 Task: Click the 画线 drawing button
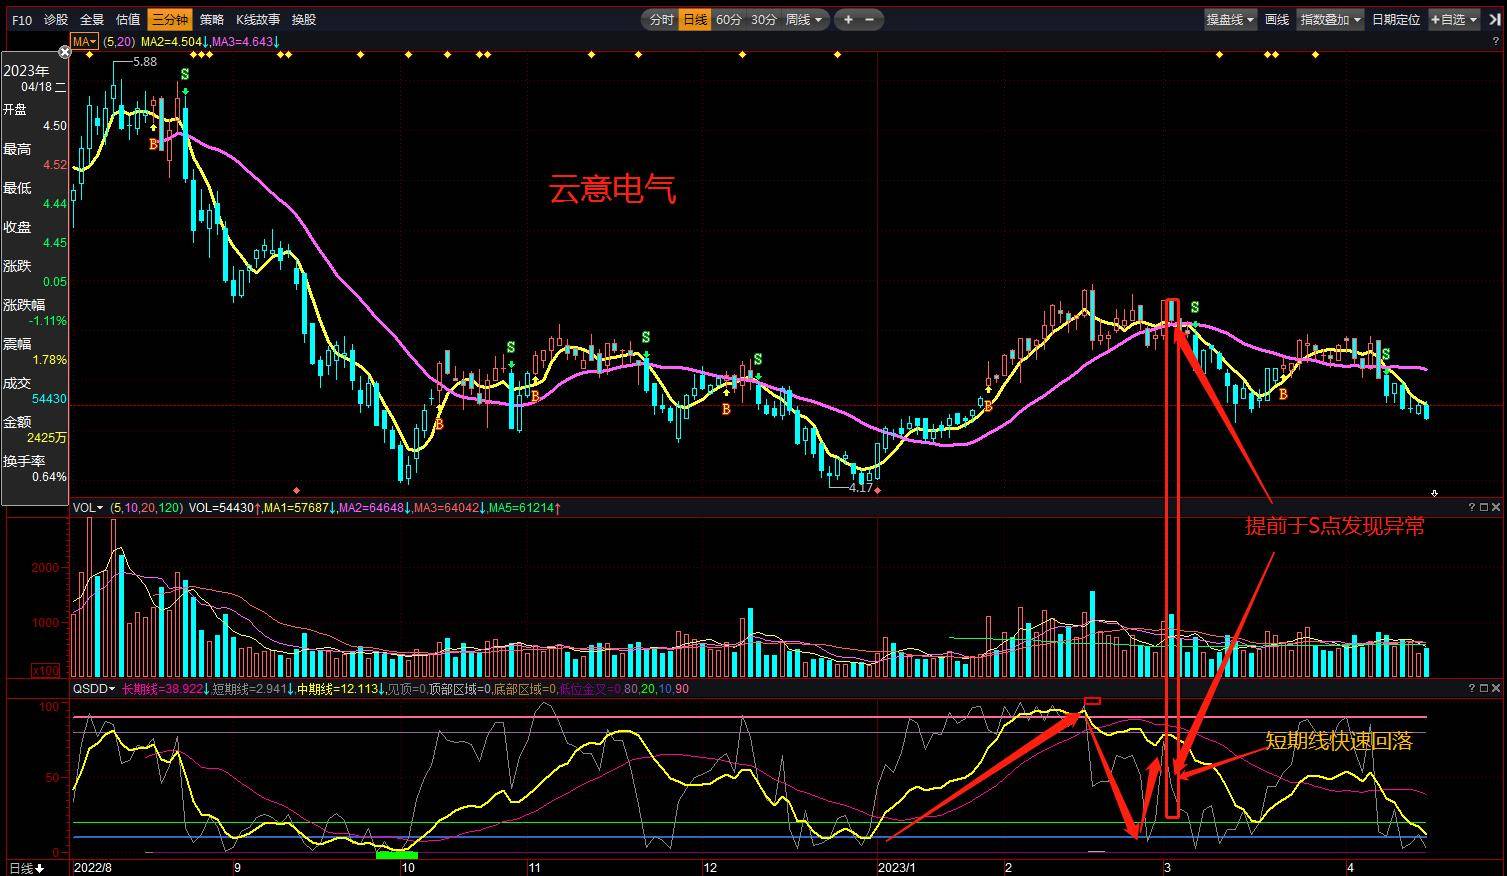1277,19
